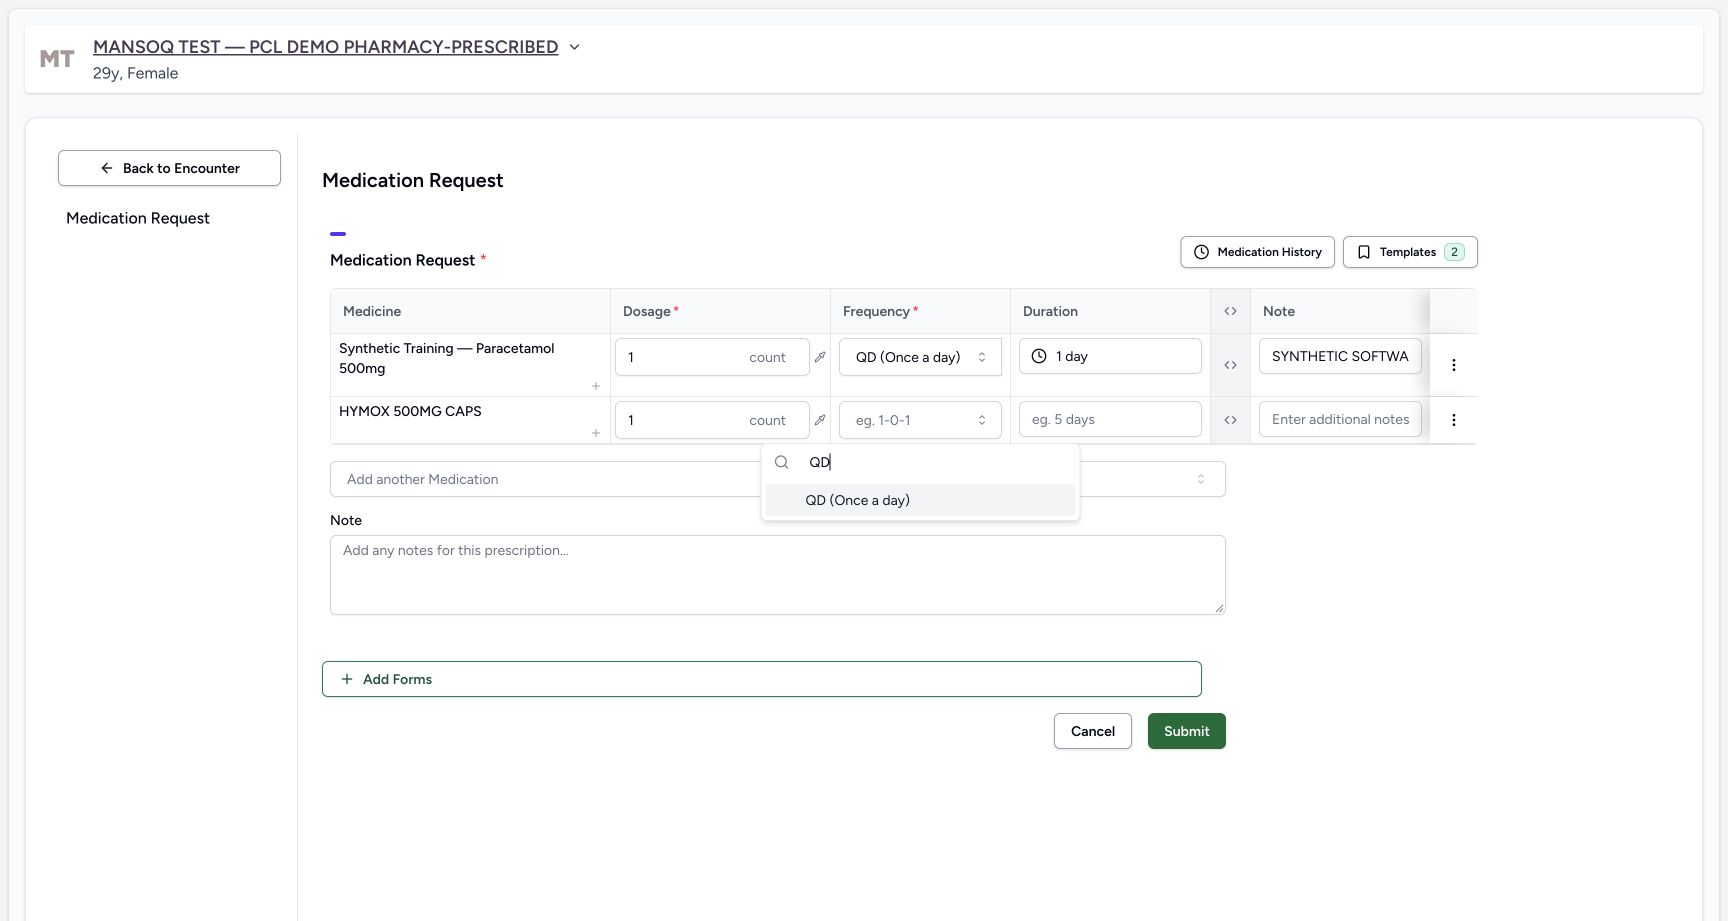Open more options for HYMOX row

click(x=1453, y=420)
